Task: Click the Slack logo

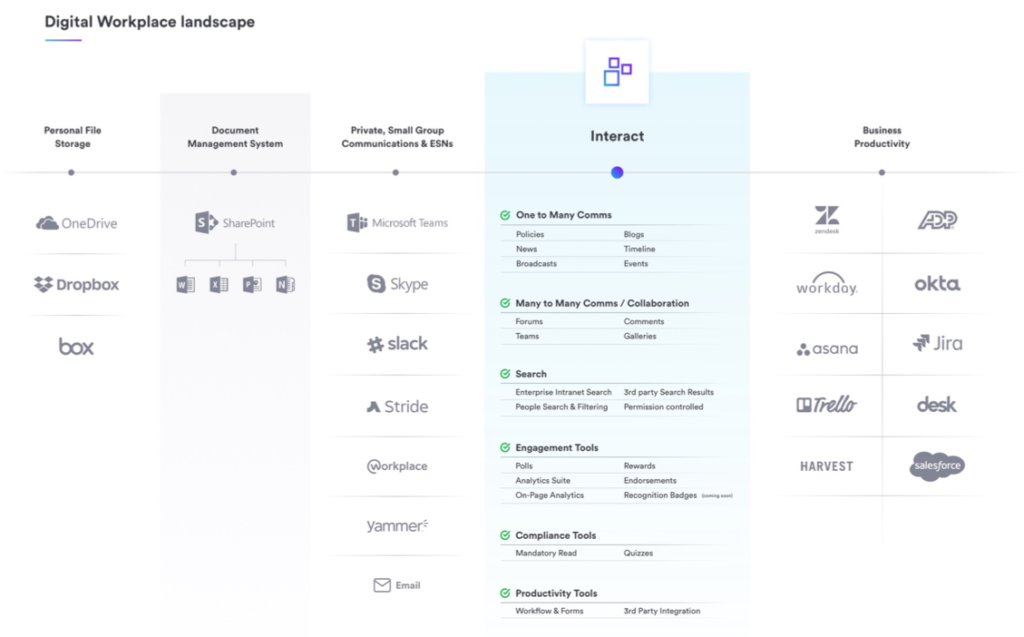Action: 396,343
